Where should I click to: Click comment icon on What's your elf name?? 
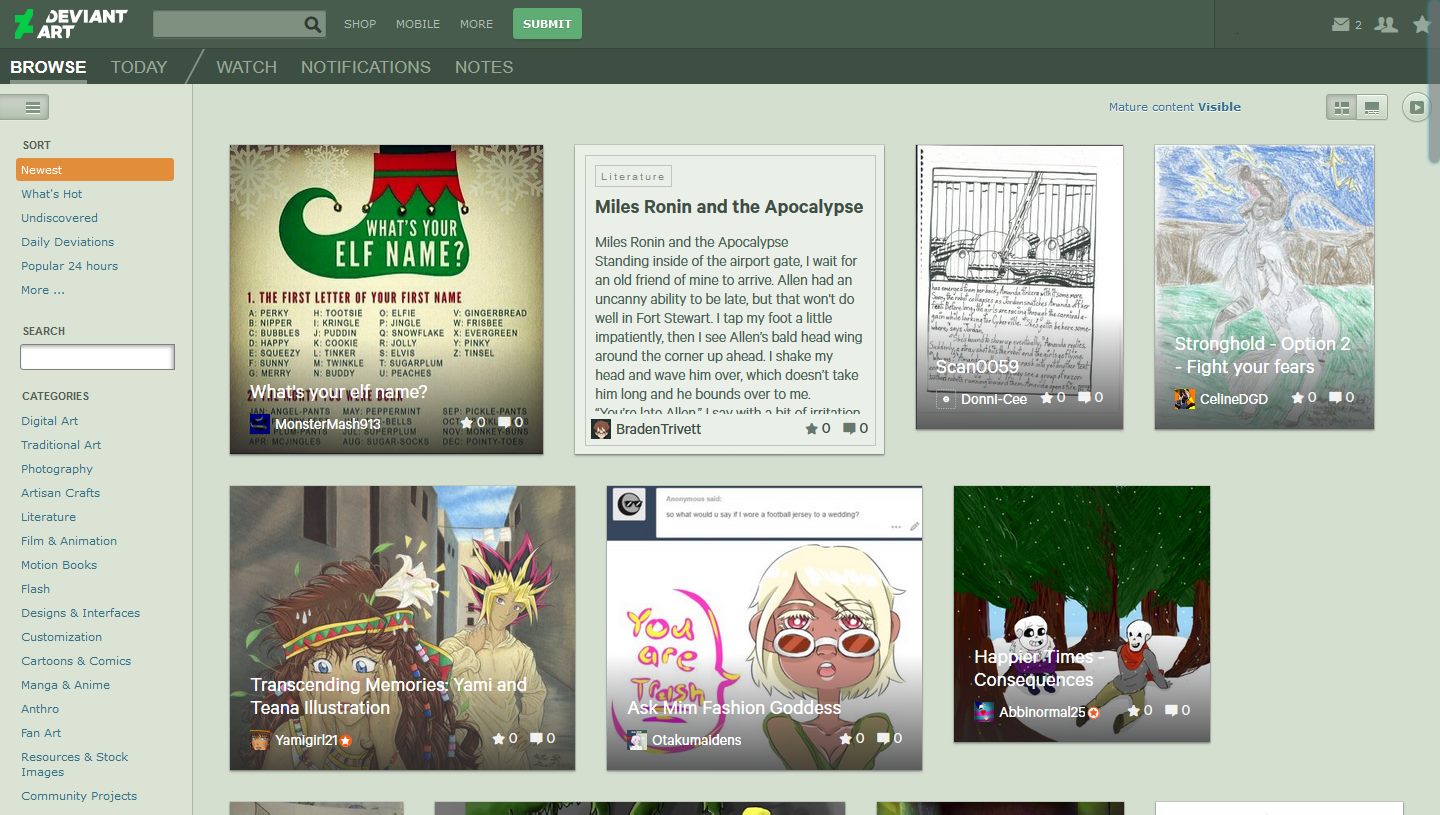pos(504,423)
